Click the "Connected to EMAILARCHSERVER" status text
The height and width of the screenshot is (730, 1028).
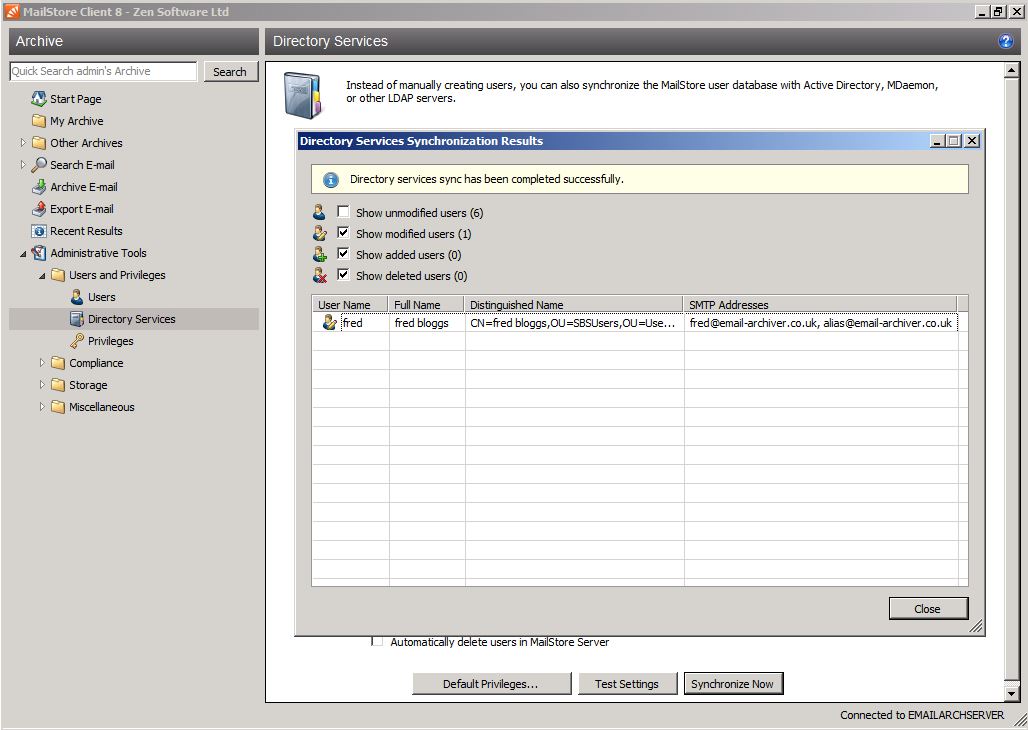point(922,715)
